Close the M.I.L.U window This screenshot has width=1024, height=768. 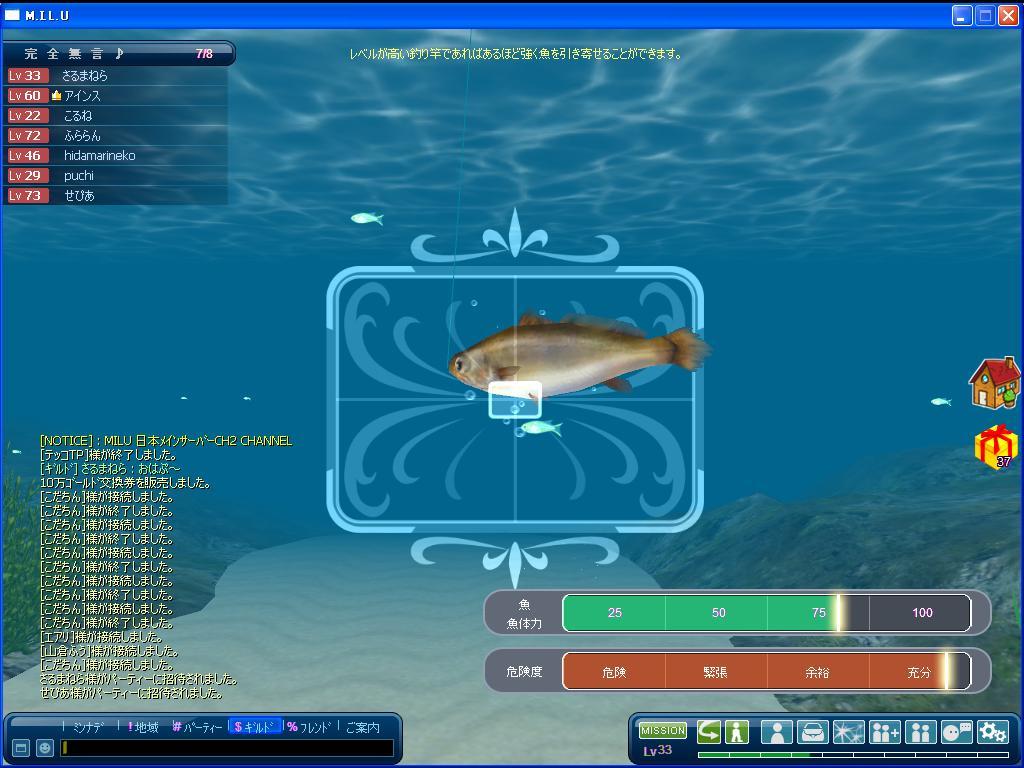pos(1008,16)
